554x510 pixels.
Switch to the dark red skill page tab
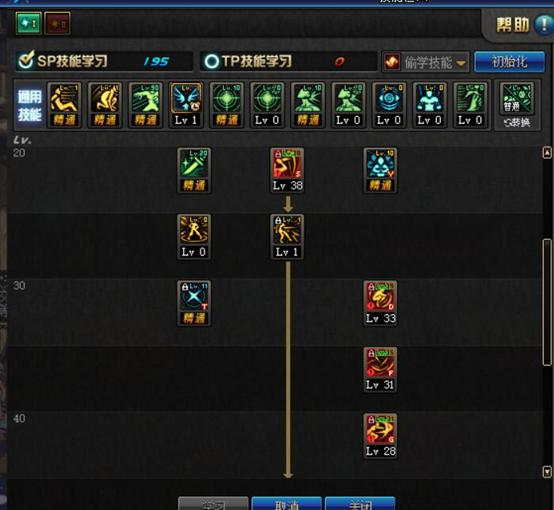click(x=57, y=23)
